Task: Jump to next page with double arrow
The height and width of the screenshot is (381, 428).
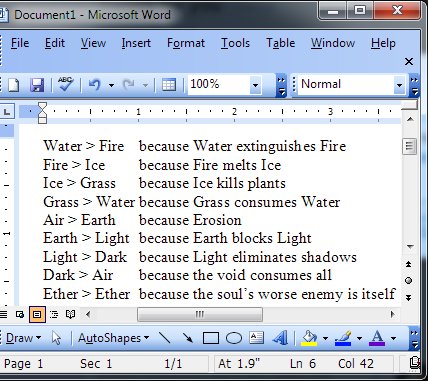Action: point(409,297)
